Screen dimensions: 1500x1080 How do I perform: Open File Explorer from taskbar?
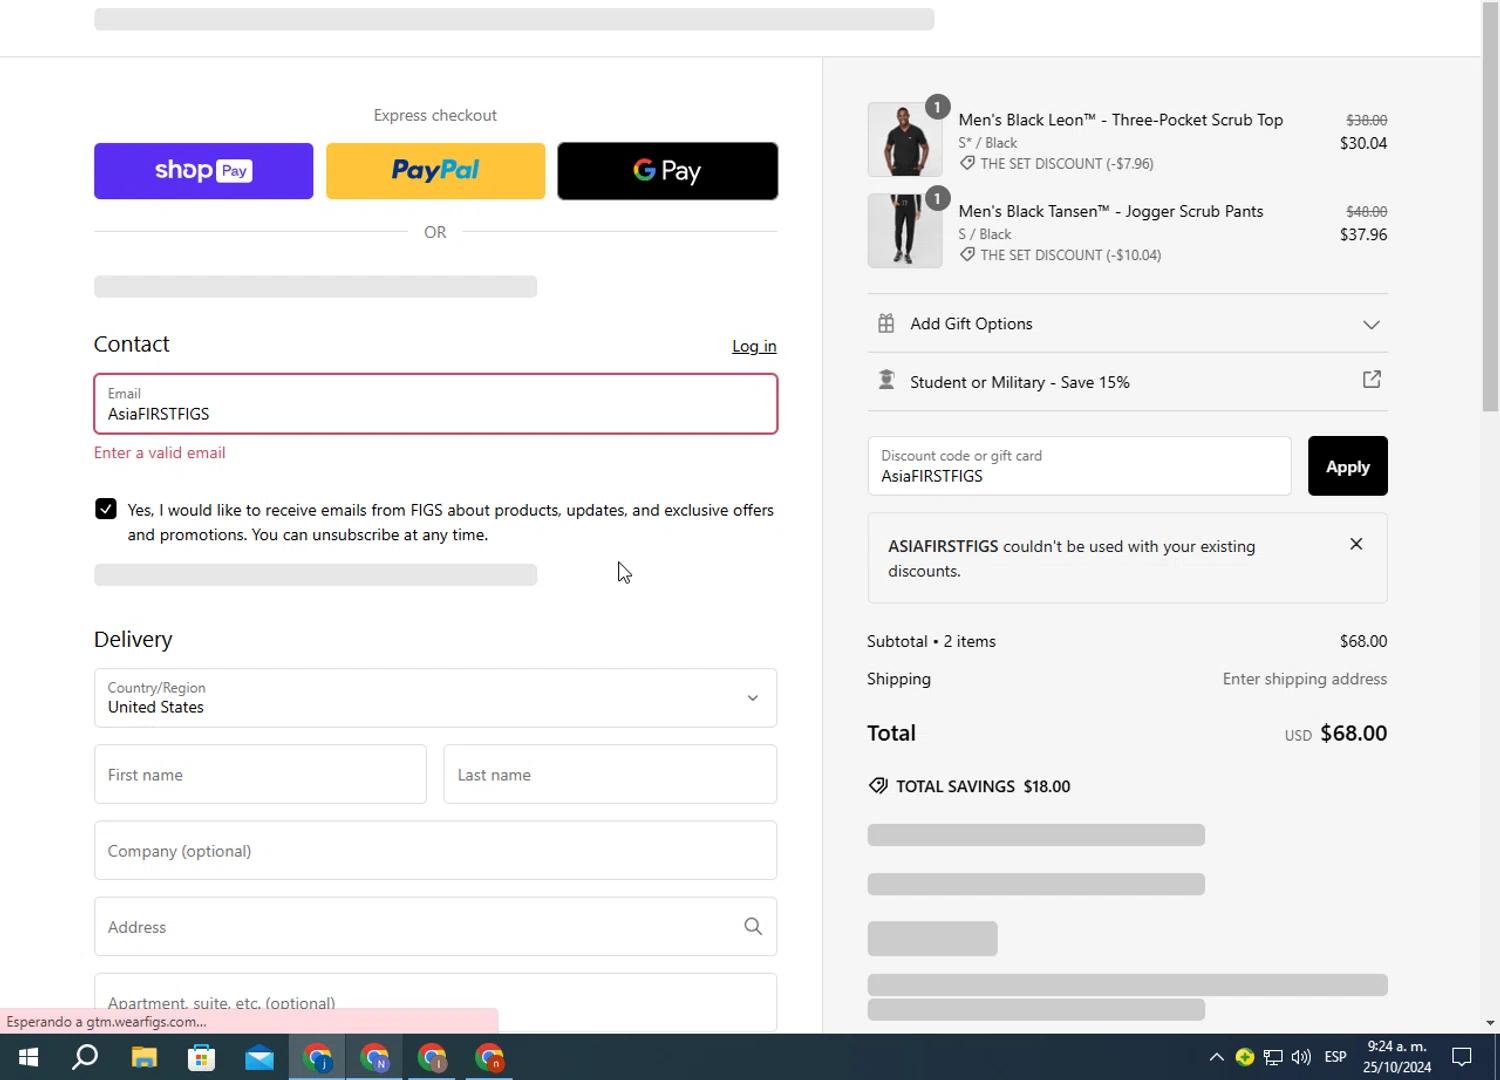tap(144, 1057)
